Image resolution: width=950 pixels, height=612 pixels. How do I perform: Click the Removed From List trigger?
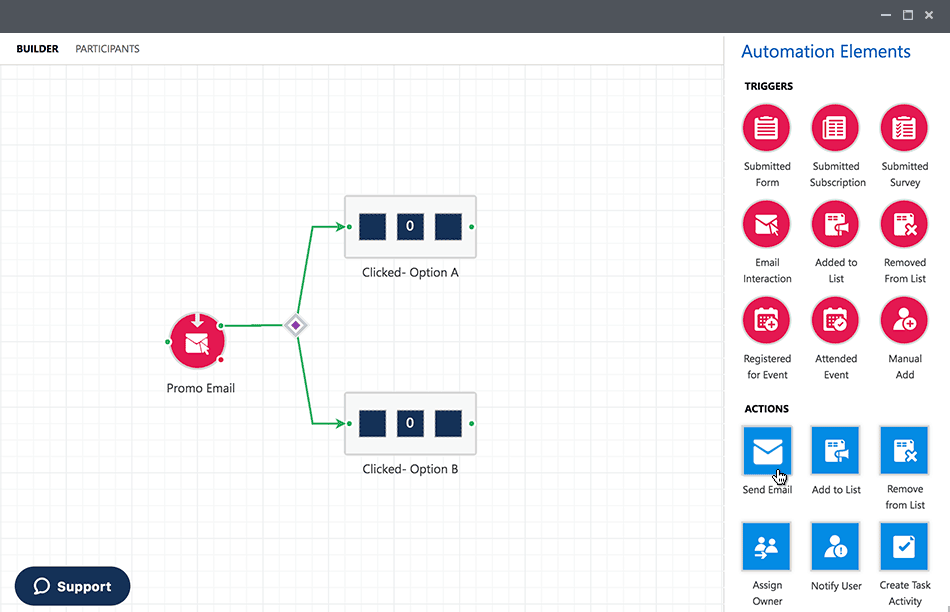point(904,225)
